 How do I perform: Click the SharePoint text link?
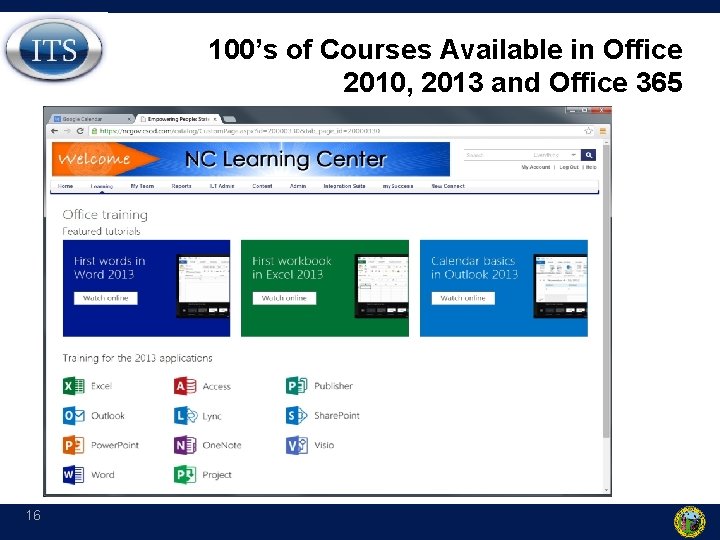click(x=337, y=416)
